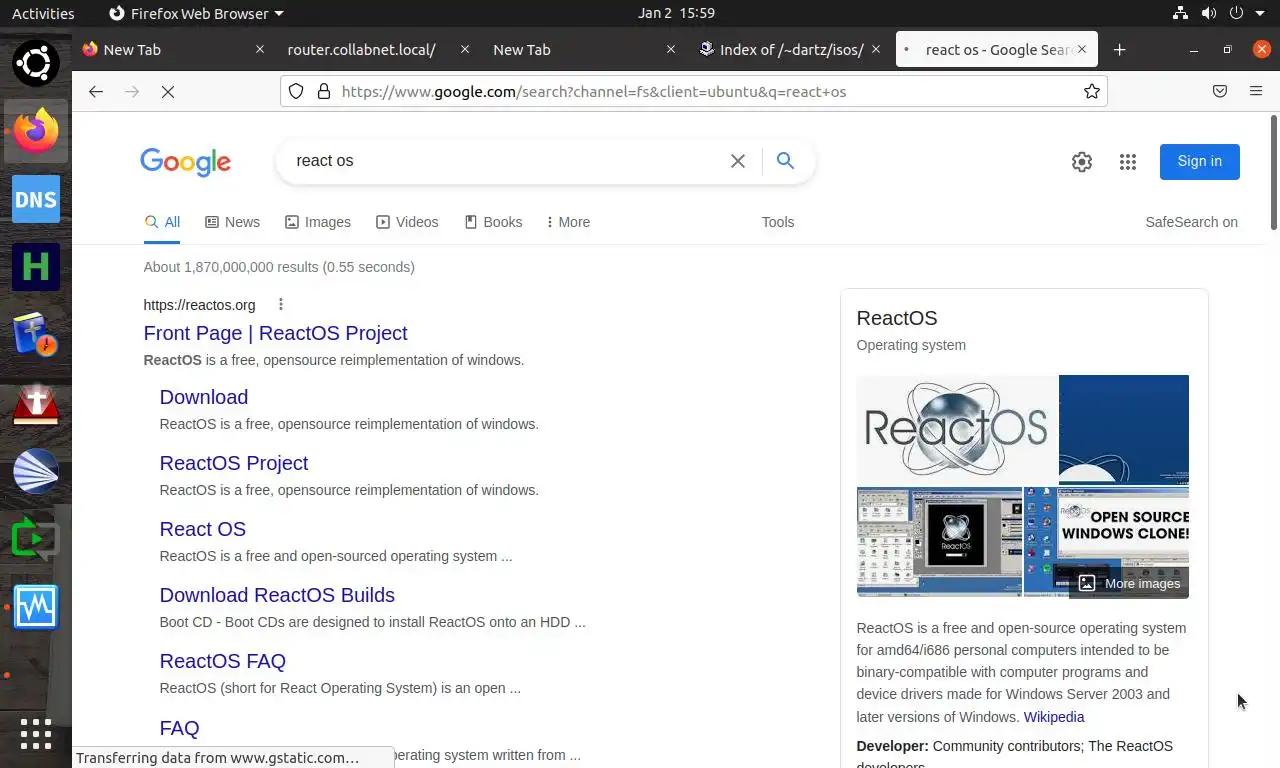This screenshot has height=768, width=1280.
Task: Click the Firefox back arrow button
Action: [x=96, y=91]
